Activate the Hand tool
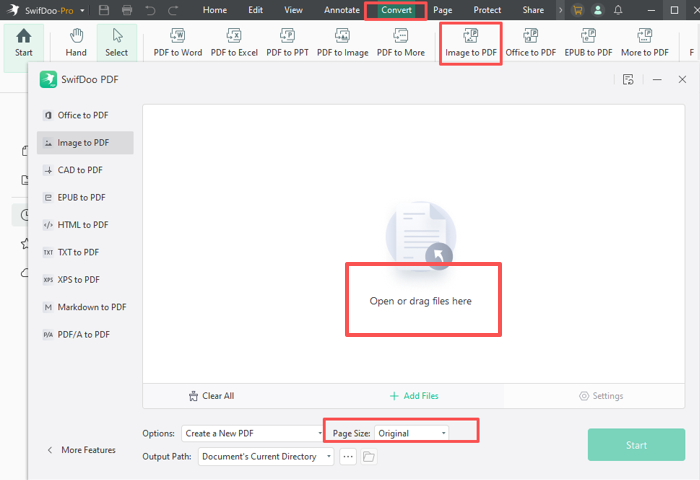 pos(76,42)
